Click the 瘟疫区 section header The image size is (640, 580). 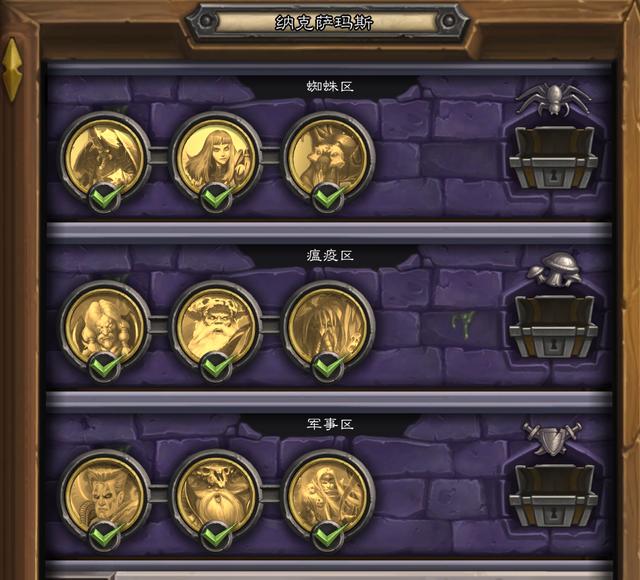[x=330, y=256]
